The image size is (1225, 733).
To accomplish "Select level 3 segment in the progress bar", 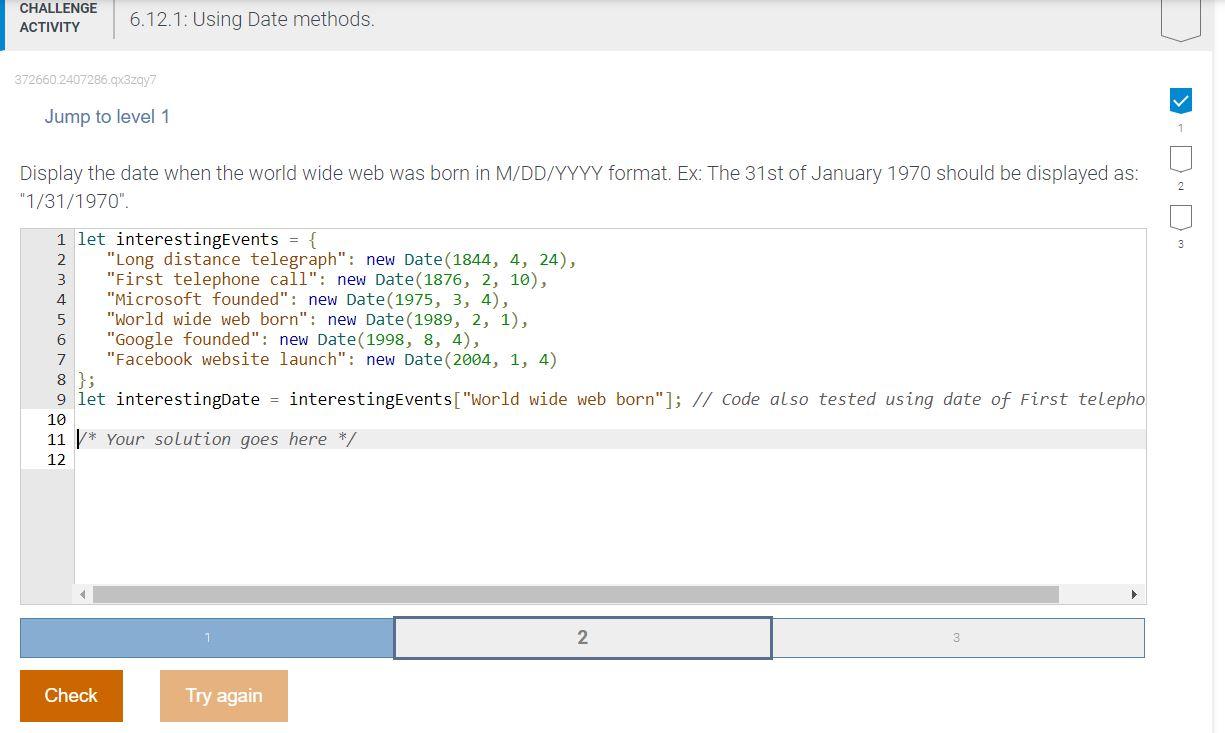I will [957, 637].
